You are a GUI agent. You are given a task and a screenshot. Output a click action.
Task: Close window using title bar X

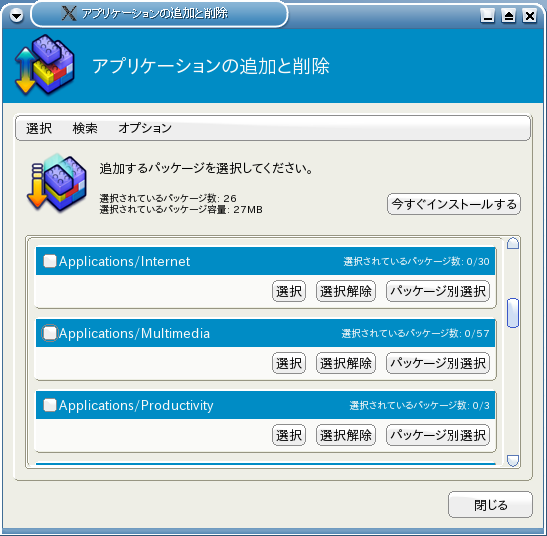pyautogui.click(x=530, y=16)
